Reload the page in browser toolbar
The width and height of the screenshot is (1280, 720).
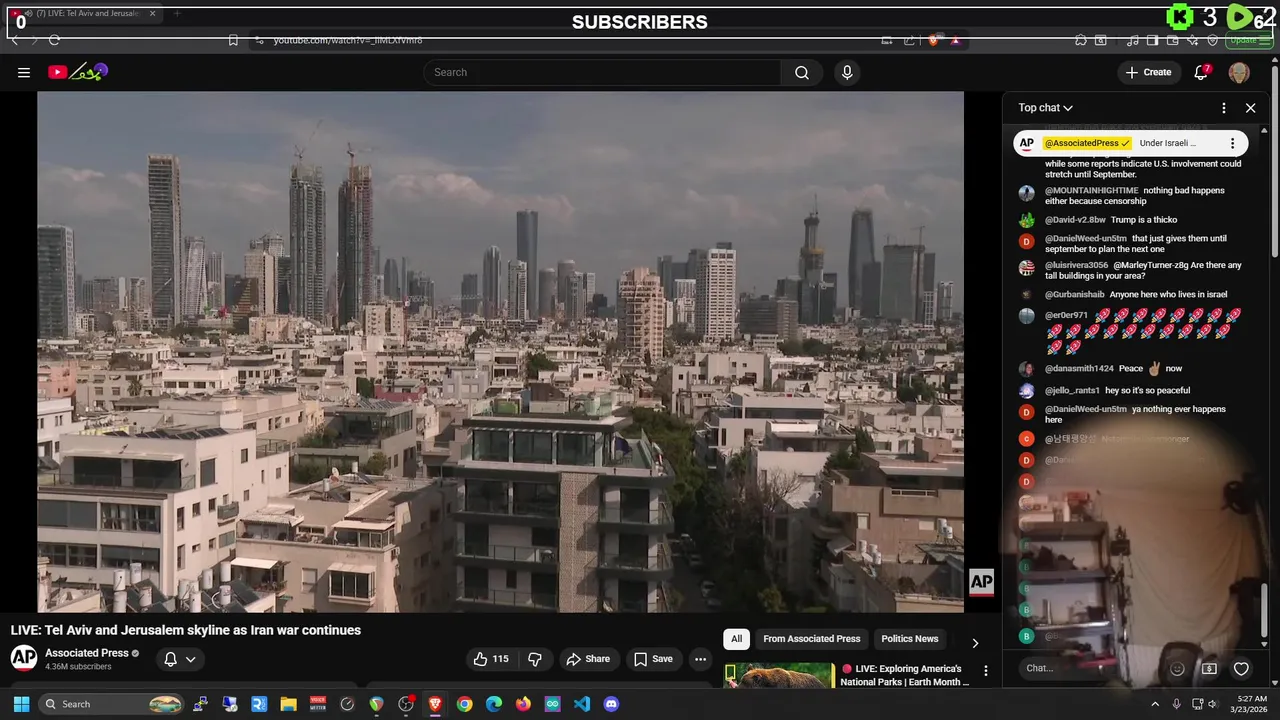tap(54, 40)
